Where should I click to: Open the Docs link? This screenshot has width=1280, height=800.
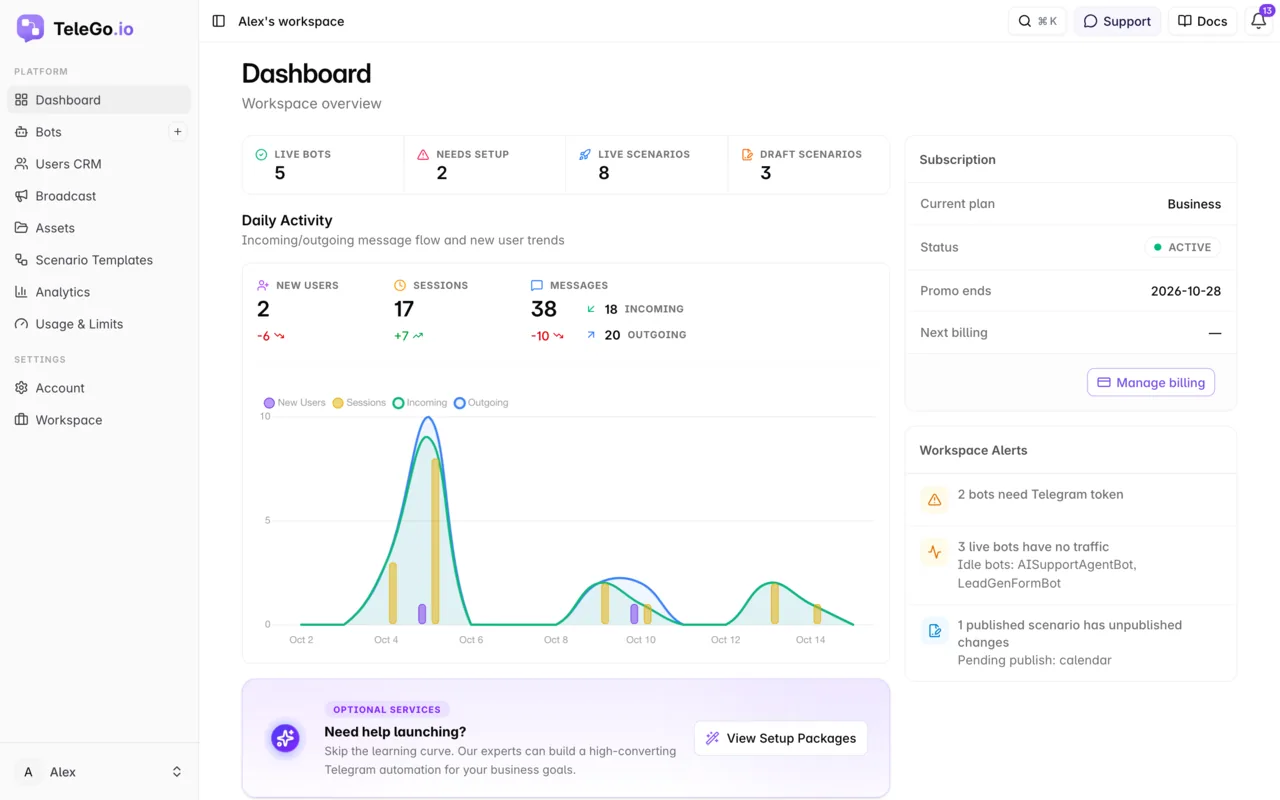(1202, 21)
